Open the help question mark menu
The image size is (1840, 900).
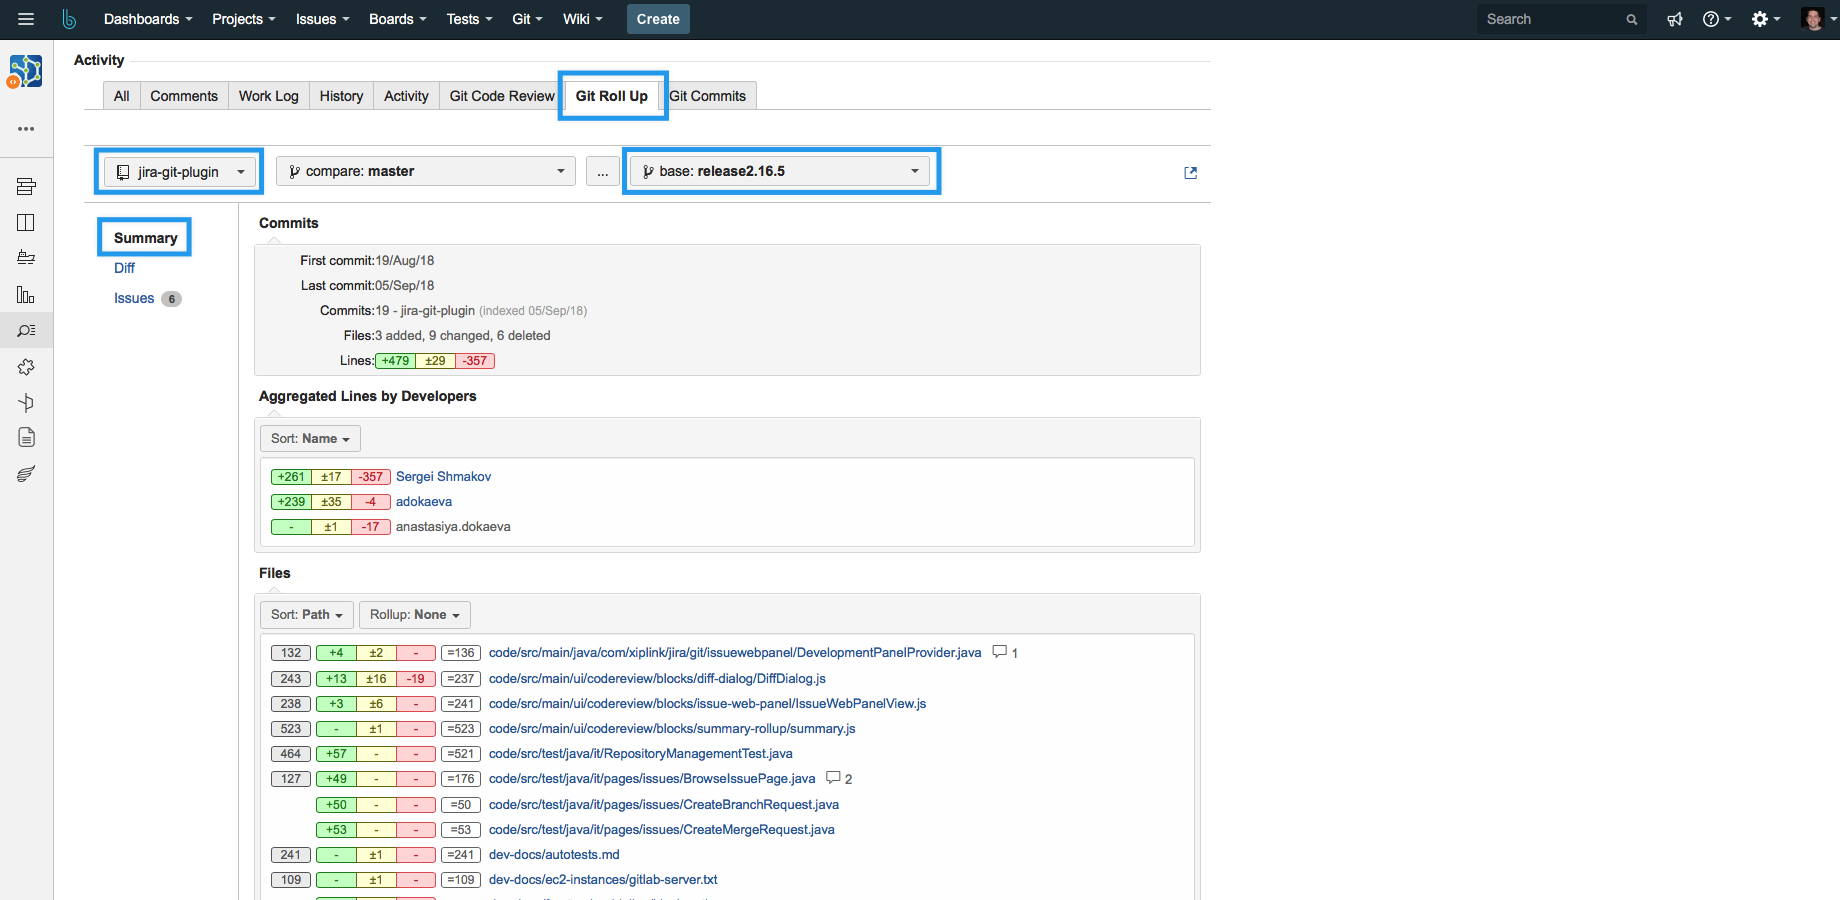pos(1715,19)
